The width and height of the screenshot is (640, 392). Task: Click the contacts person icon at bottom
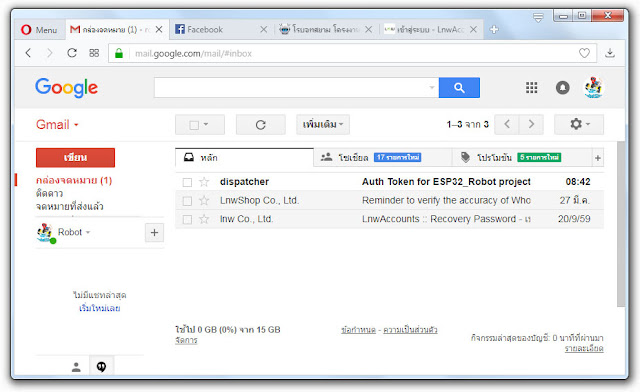76,367
